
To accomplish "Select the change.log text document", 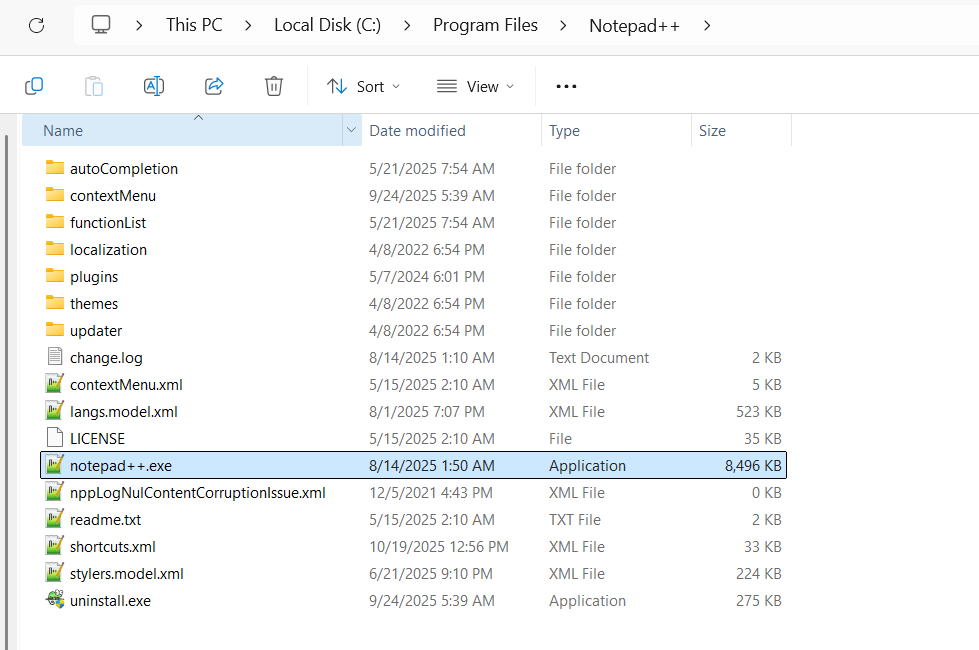I will point(106,357).
